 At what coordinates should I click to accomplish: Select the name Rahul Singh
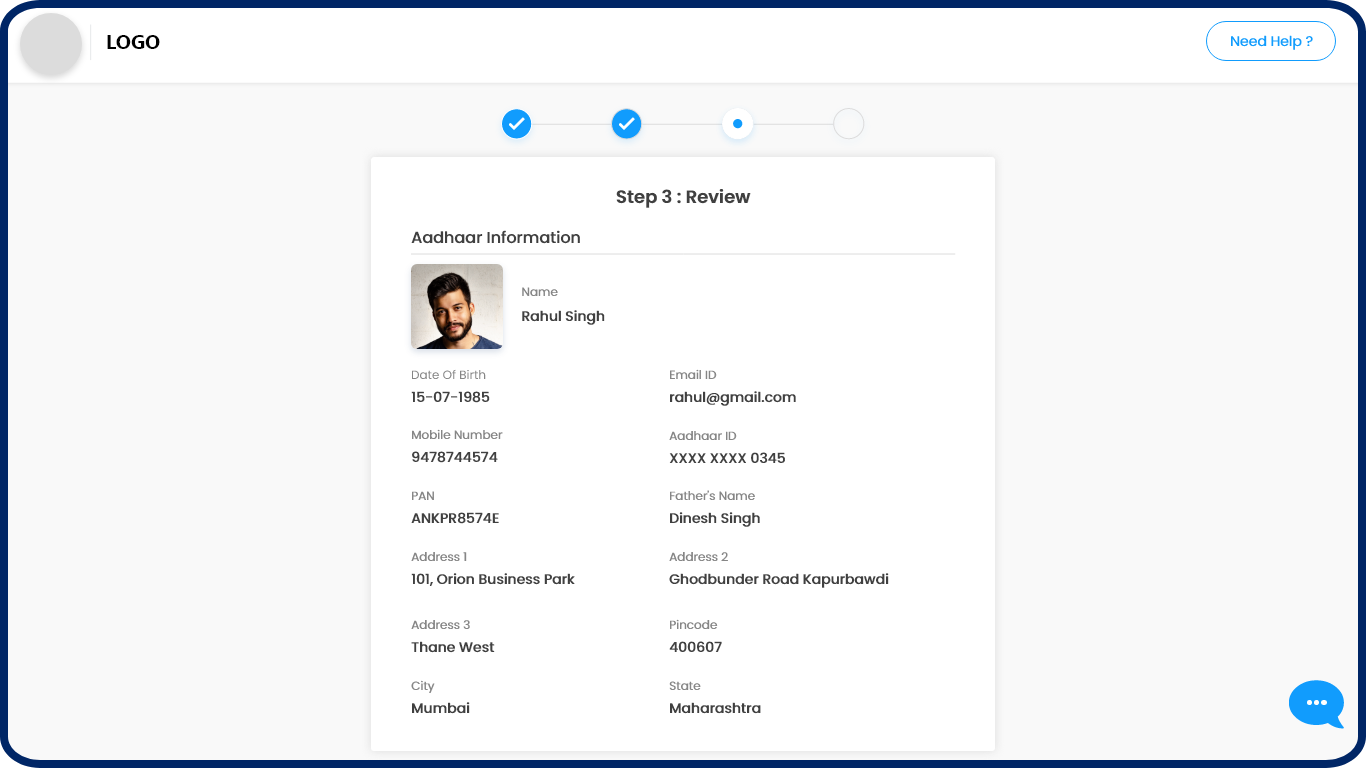563,316
